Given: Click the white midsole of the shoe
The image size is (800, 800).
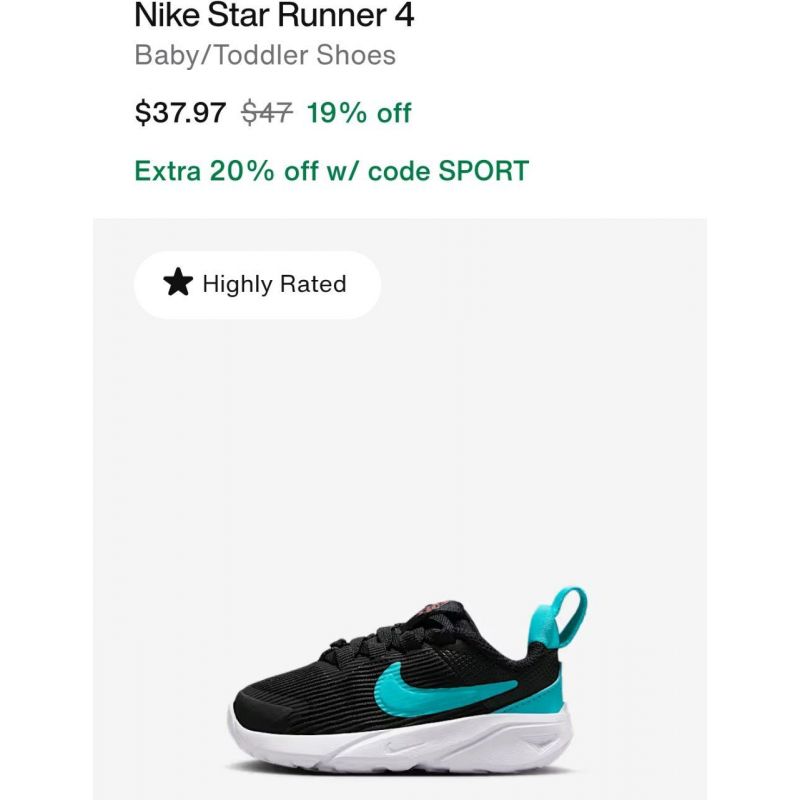Looking at the screenshot, I should pyautogui.click(x=403, y=740).
